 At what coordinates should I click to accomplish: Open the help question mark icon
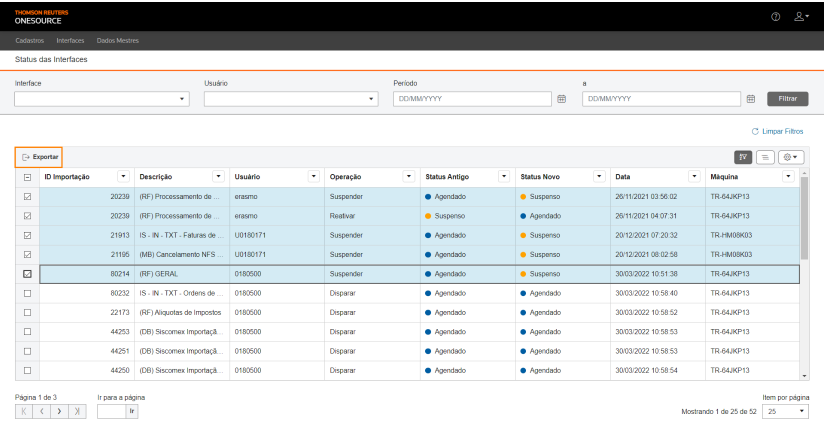[x=775, y=17]
